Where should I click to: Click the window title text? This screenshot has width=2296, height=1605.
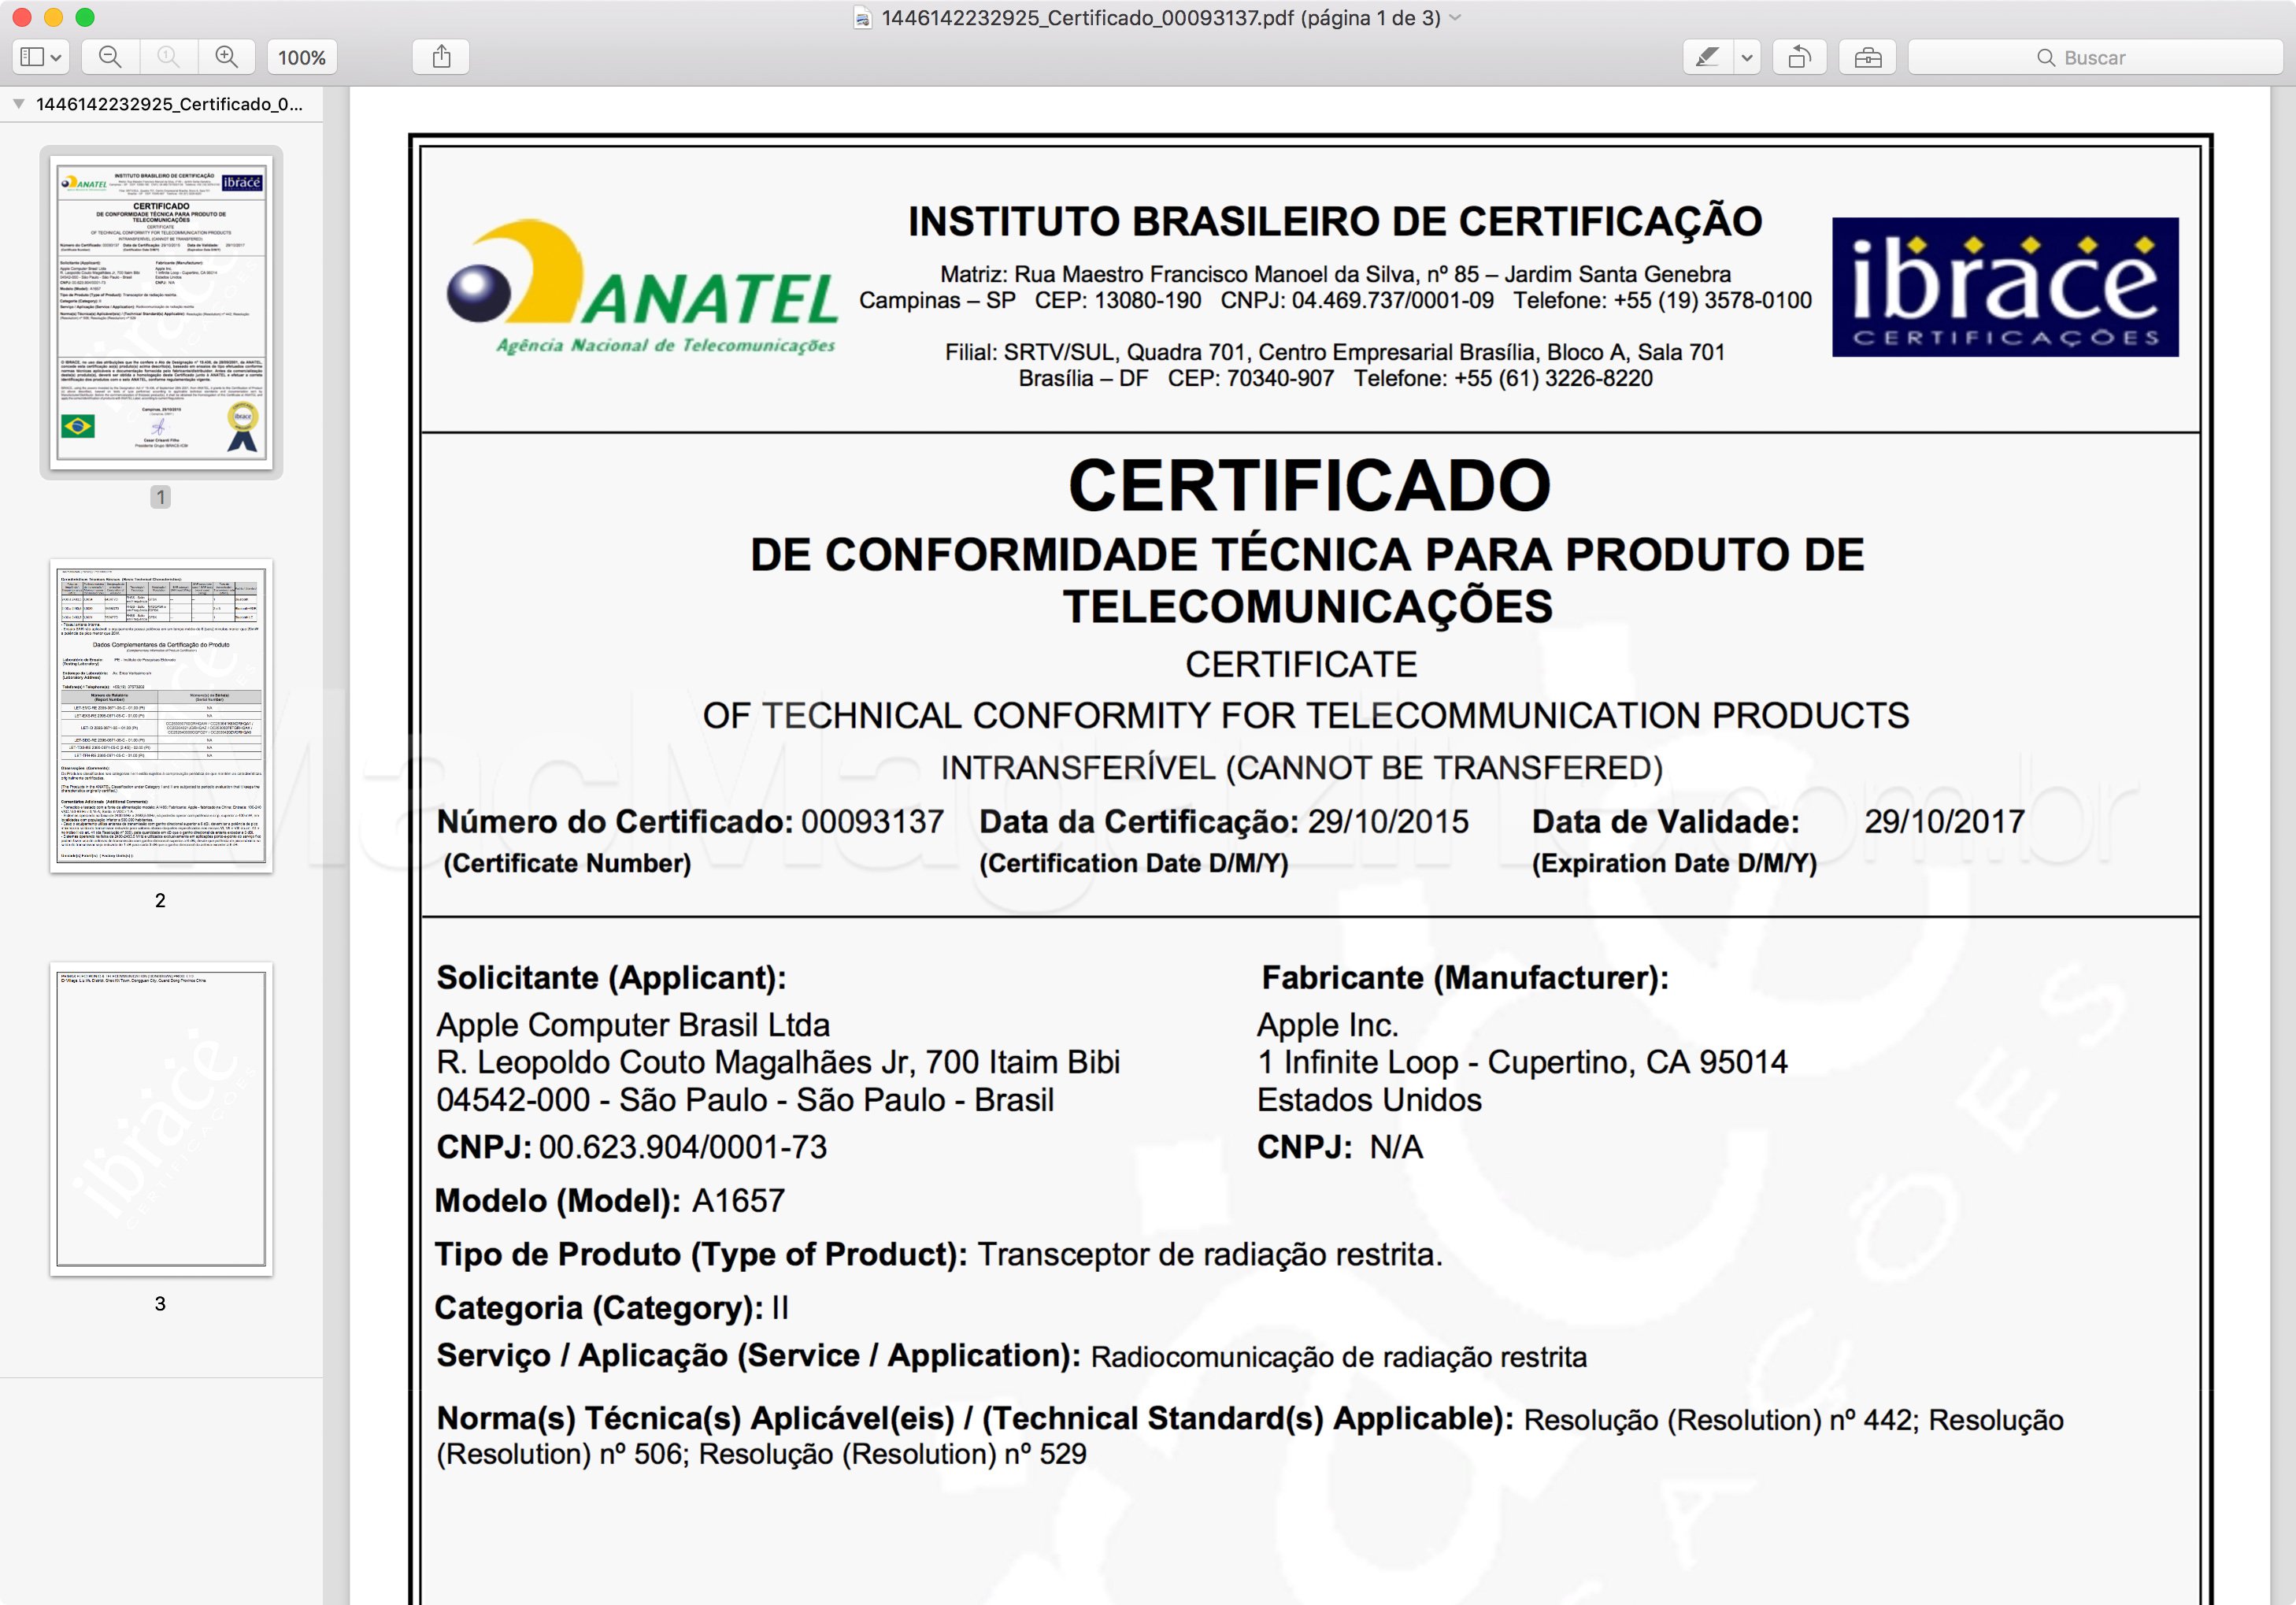1161,18
